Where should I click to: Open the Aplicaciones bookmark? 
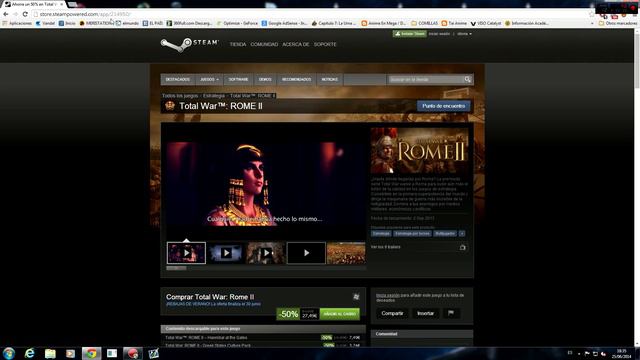coord(17,23)
